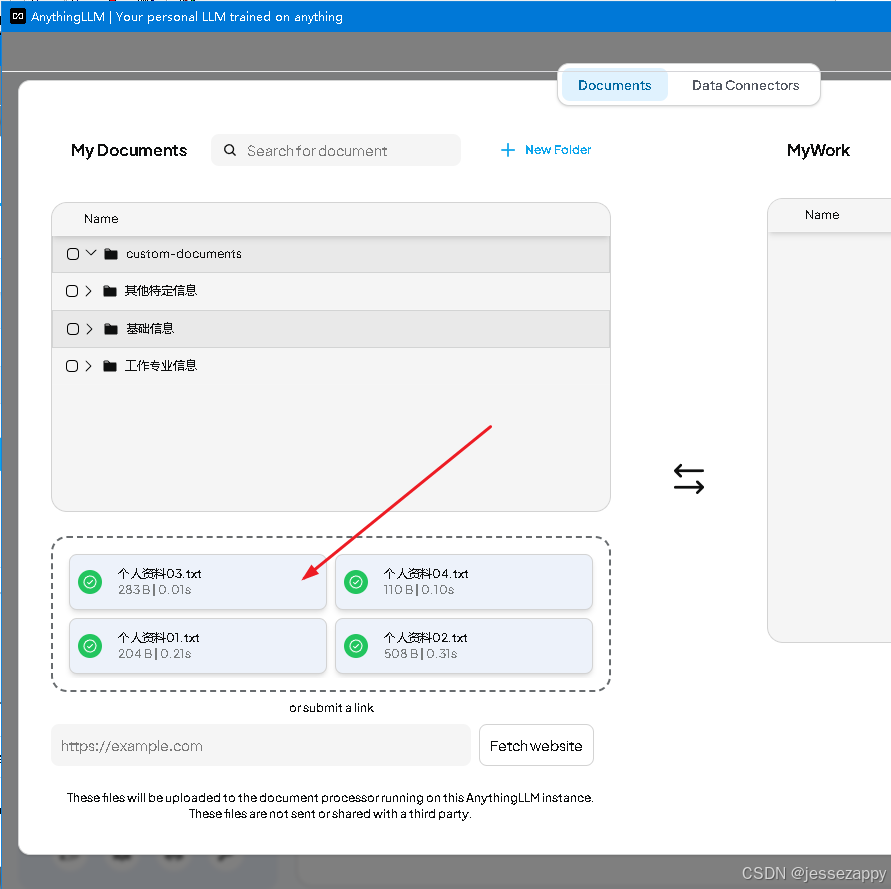Click the "283 B | 0.01s" file size text
This screenshot has width=891, height=889.
pyautogui.click(x=155, y=590)
